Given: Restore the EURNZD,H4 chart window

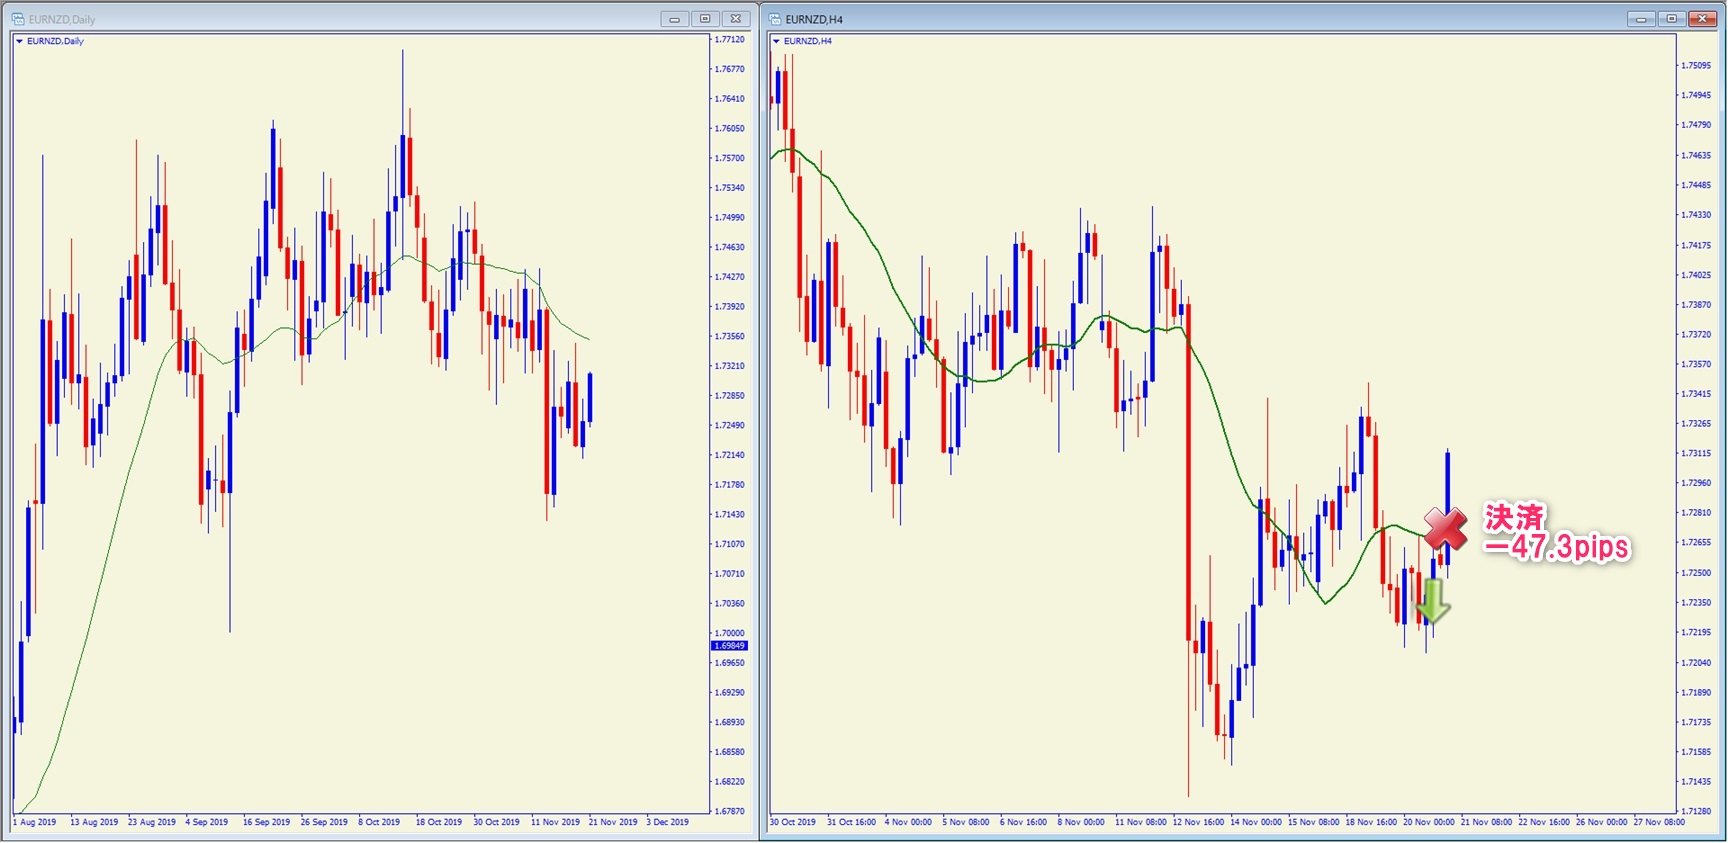Looking at the screenshot, I should [1671, 19].
